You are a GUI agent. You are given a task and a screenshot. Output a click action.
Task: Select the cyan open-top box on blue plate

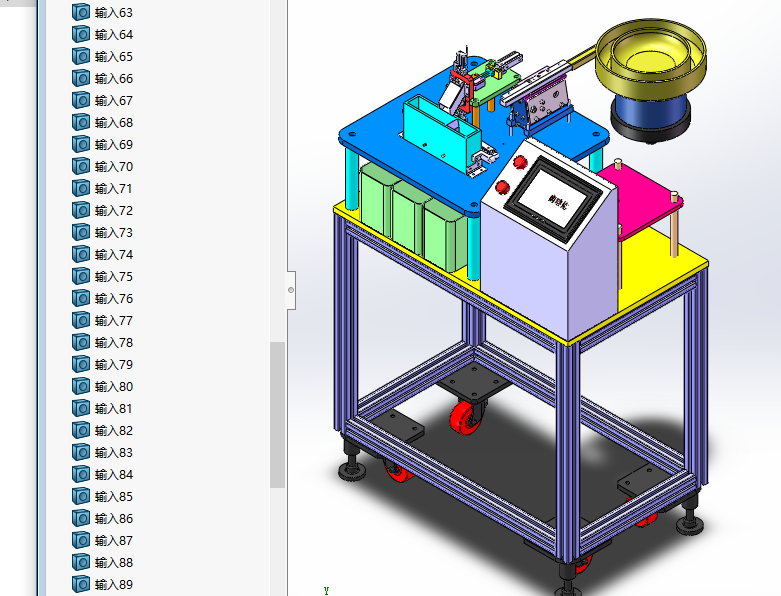point(441,134)
